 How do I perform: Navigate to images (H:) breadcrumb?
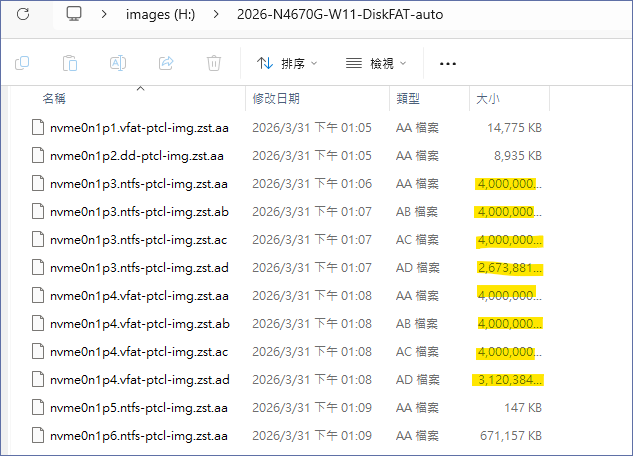159,15
